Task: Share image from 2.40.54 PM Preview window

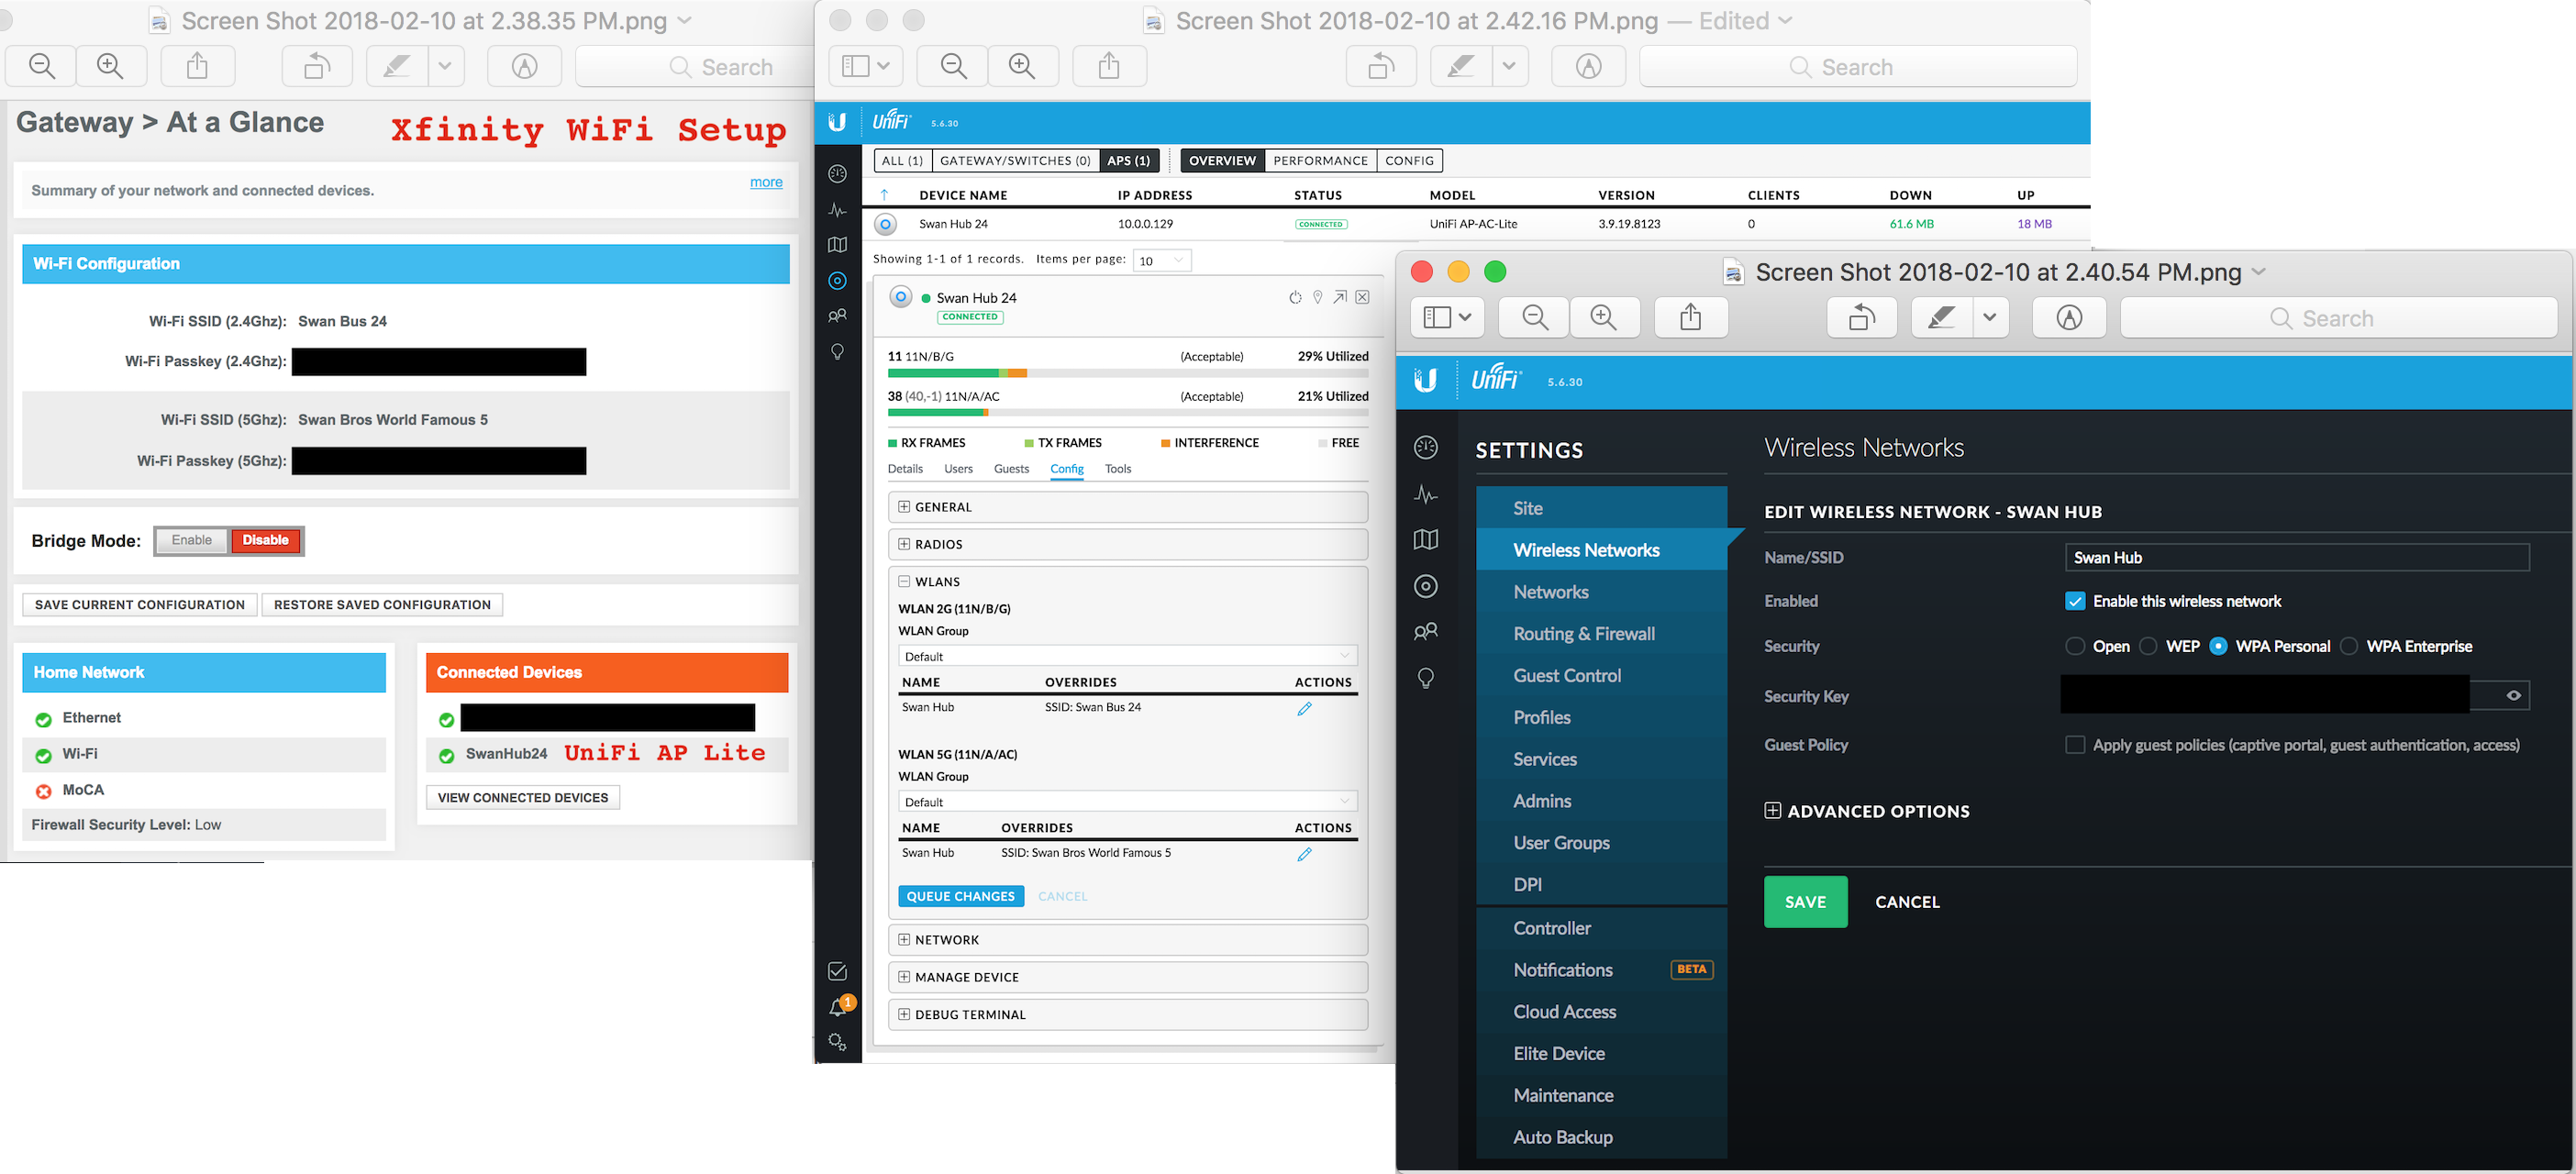Action: pyautogui.click(x=1690, y=318)
